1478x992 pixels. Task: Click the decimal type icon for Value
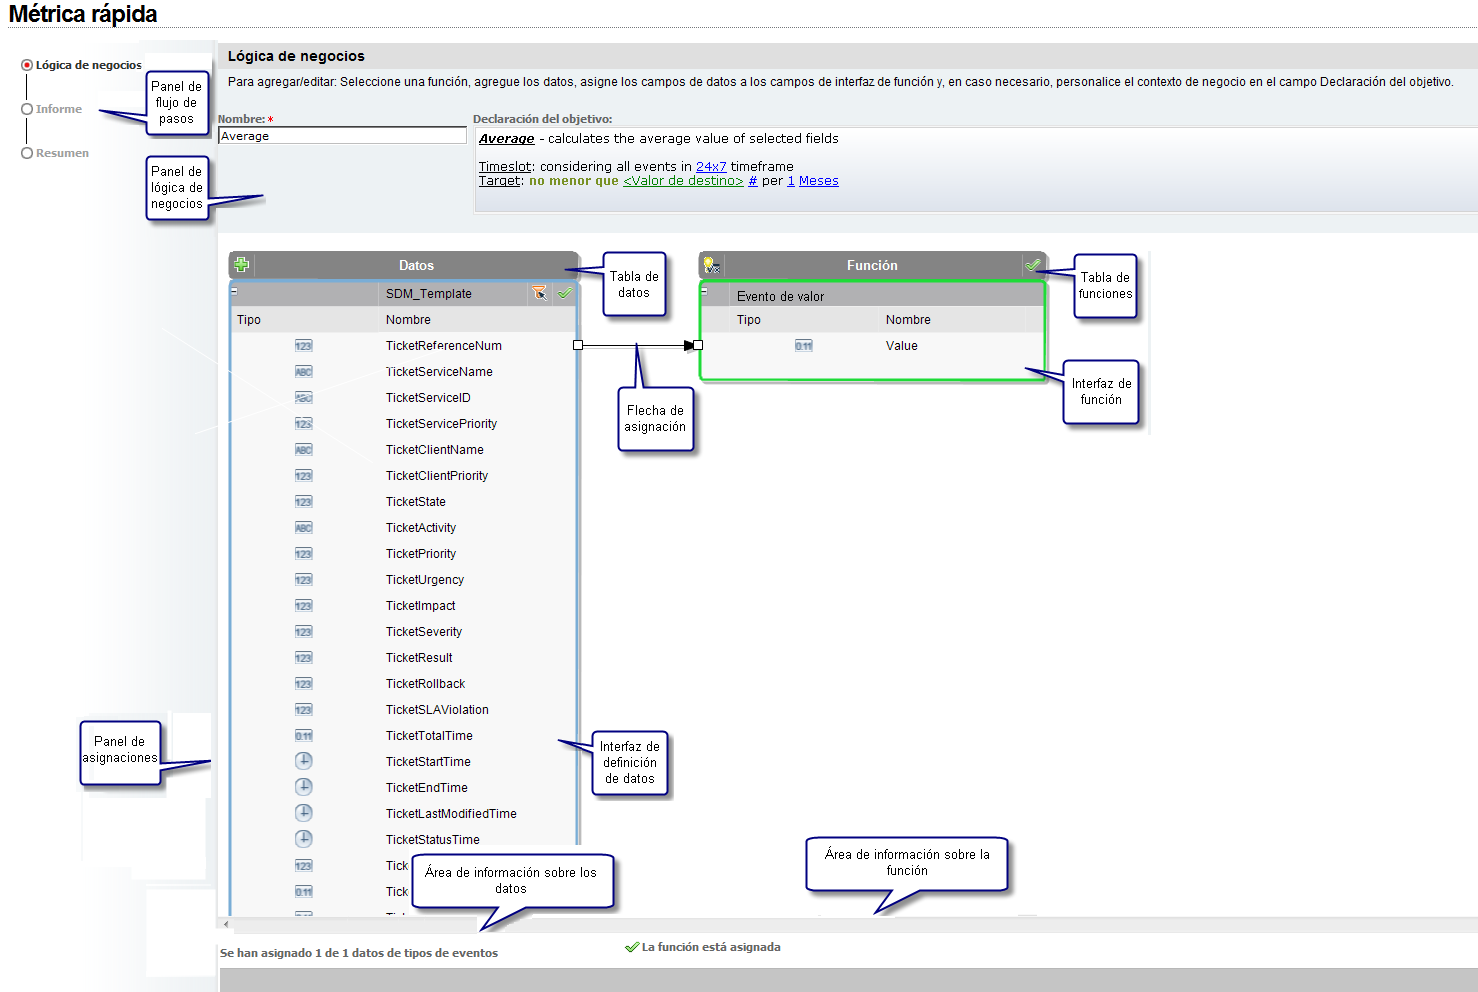pyautogui.click(x=804, y=346)
